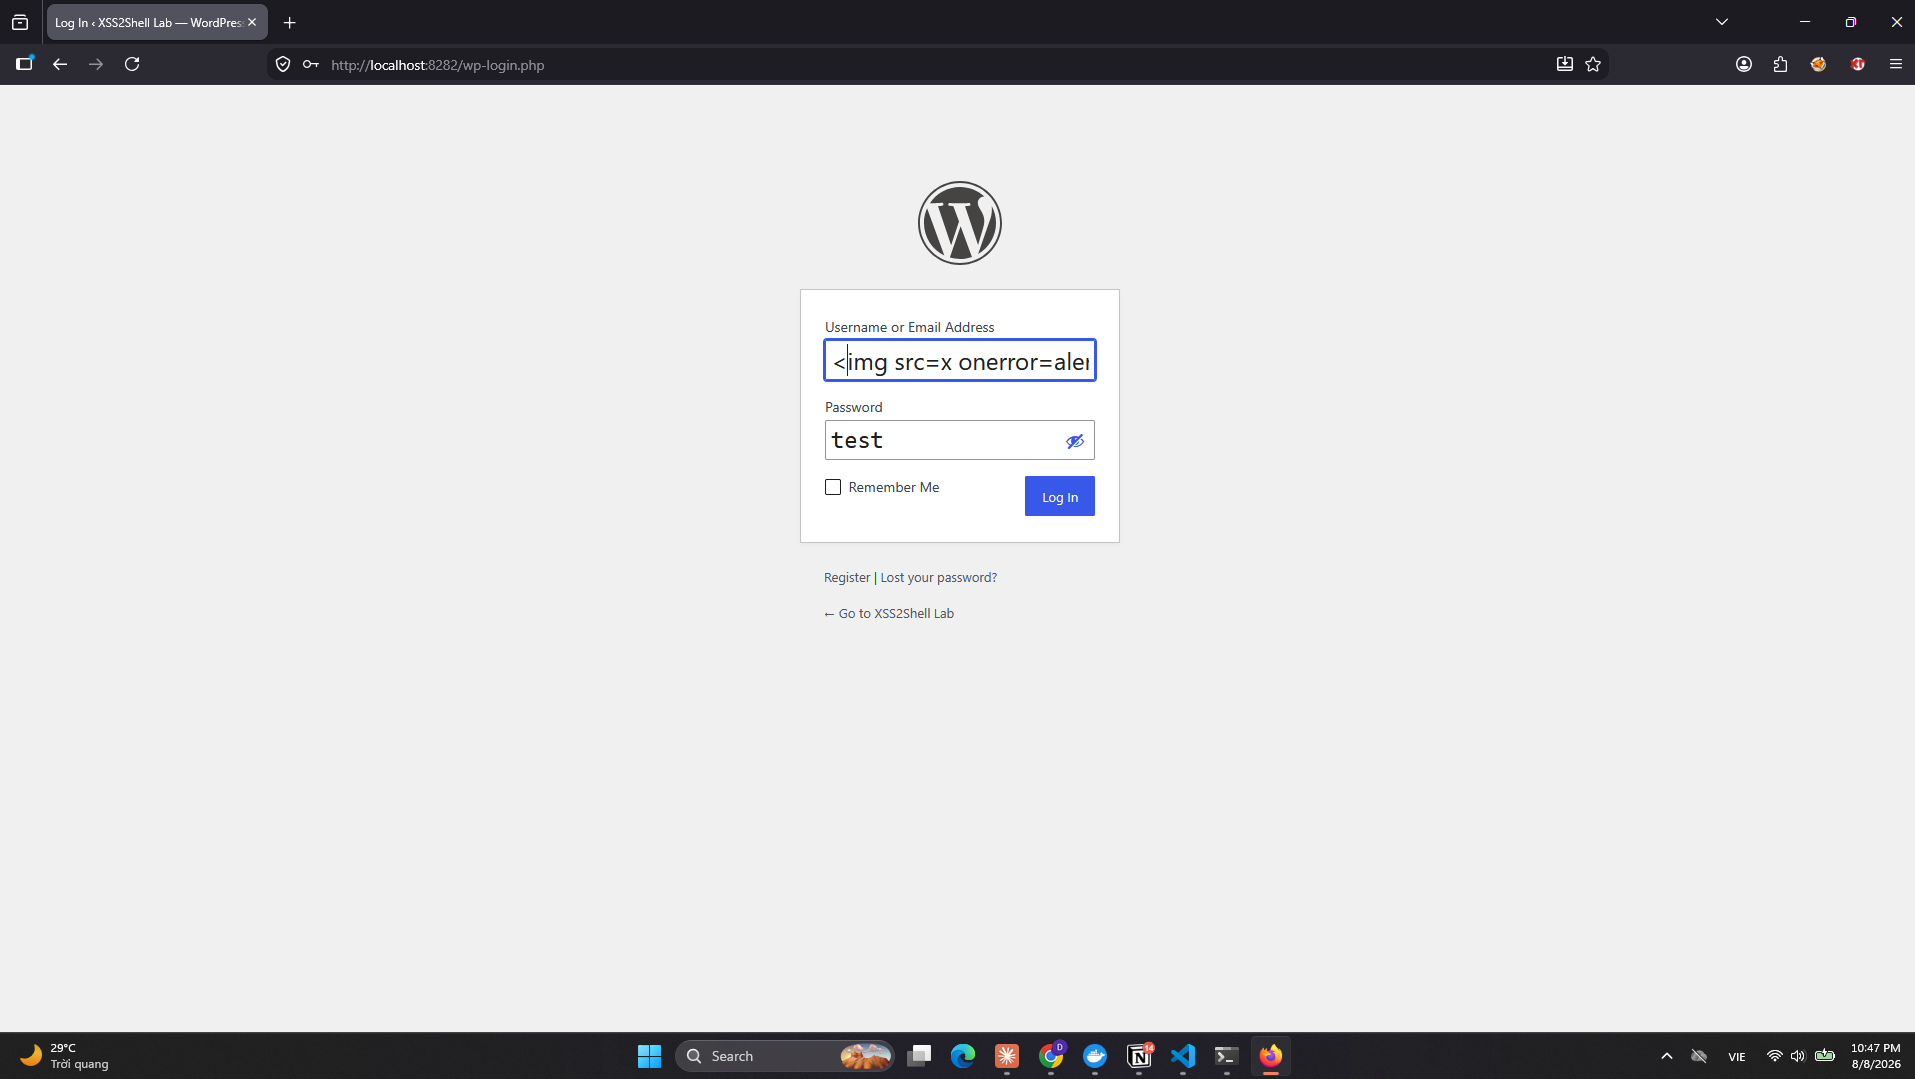Restore down the Firefox window
1915x1079 pixels.
point(1851,22)
